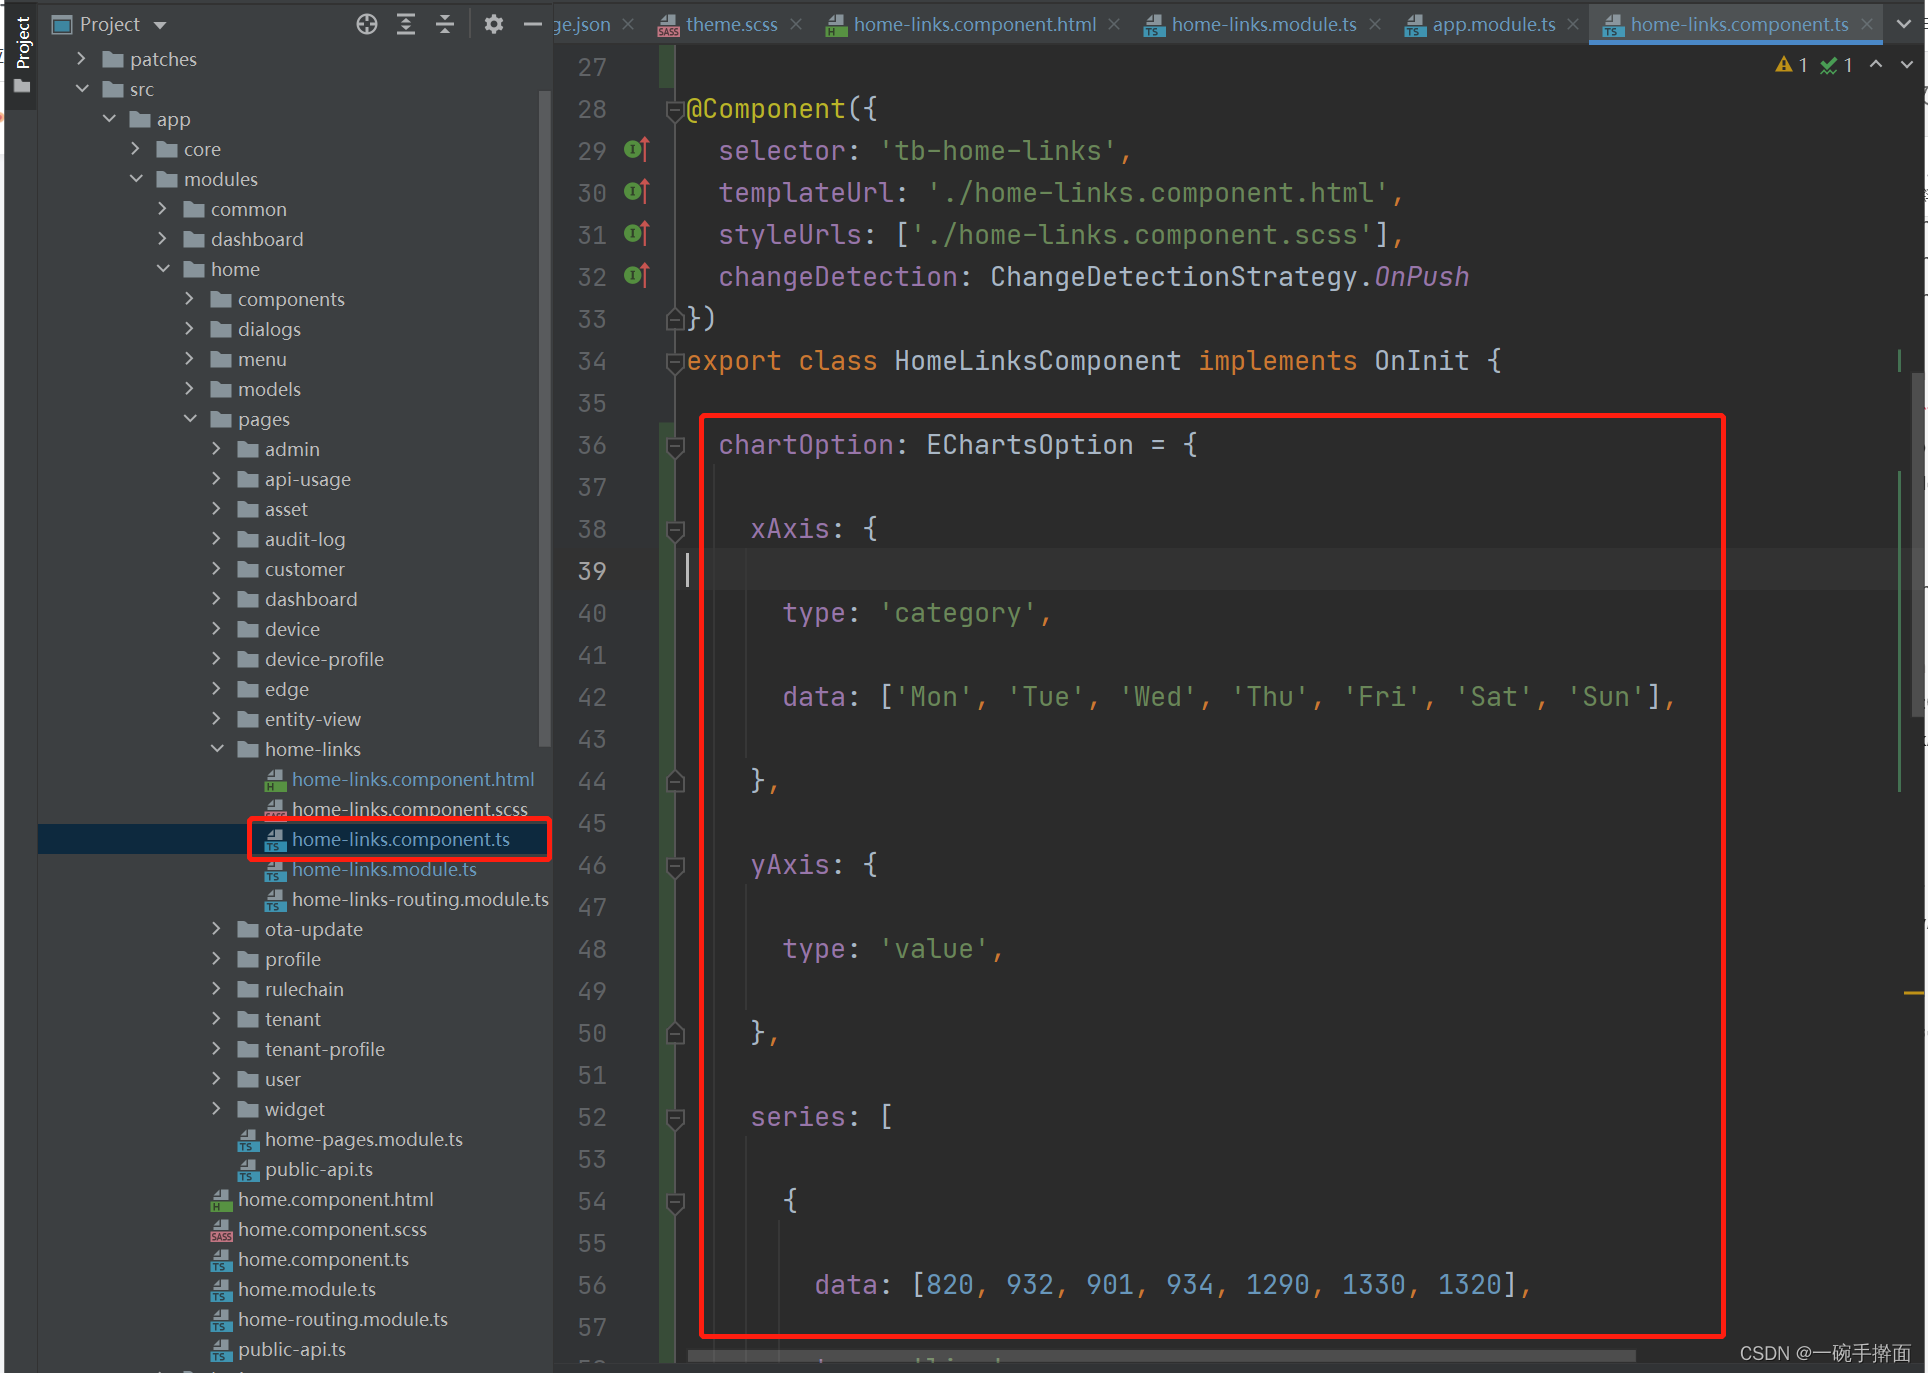Click line number 39 in the gutter

pos(592,570)
